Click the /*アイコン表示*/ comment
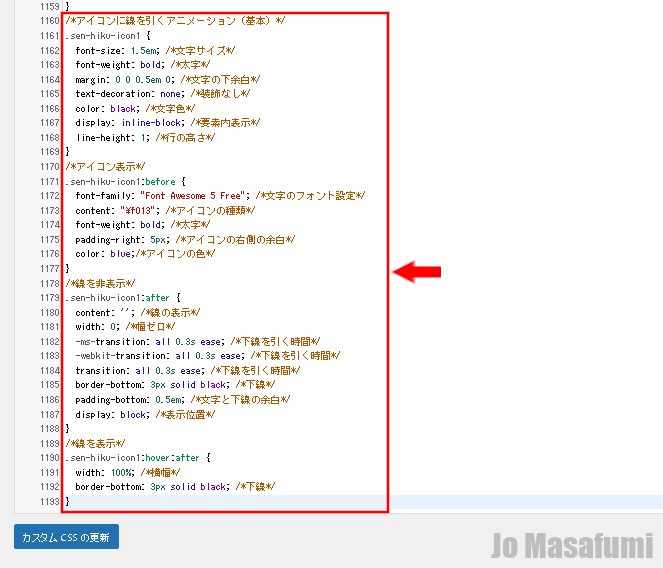Viewport: 663px width, 568px height. tap(105, 167)
